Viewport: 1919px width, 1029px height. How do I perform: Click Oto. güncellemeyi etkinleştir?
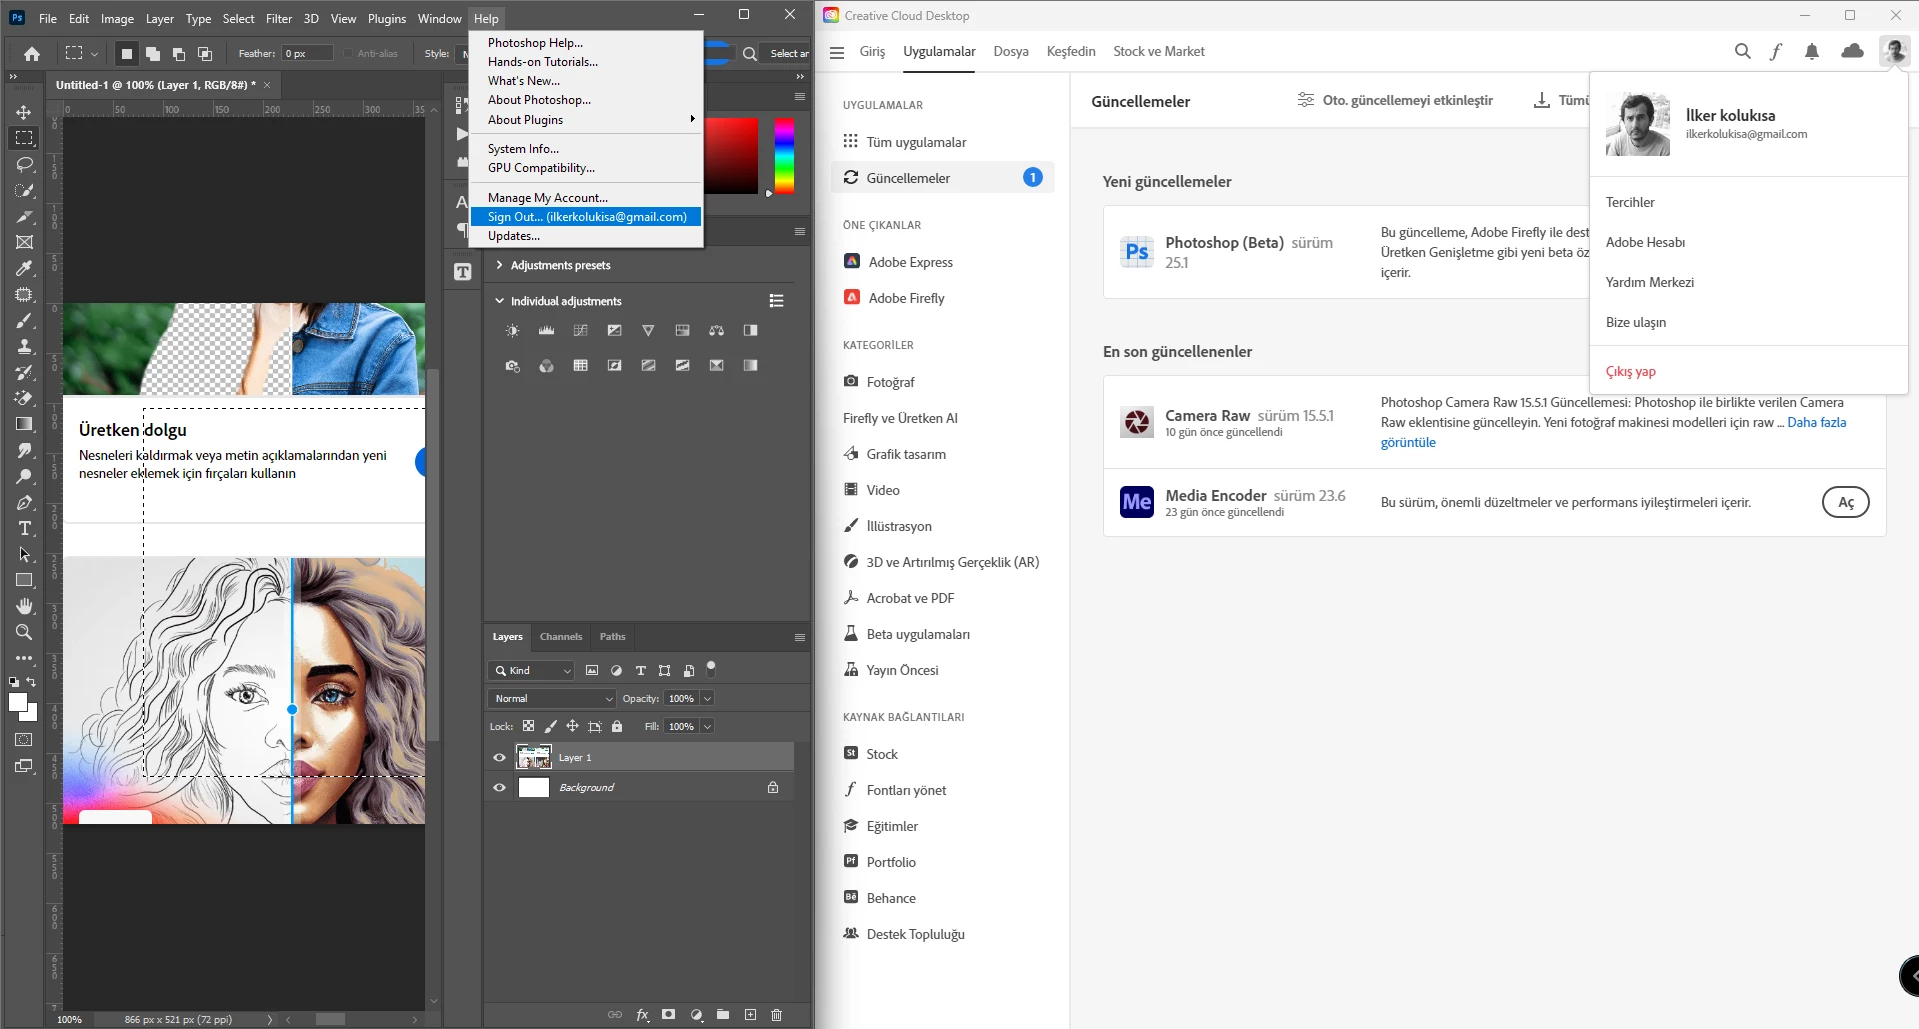(1394, 100)
